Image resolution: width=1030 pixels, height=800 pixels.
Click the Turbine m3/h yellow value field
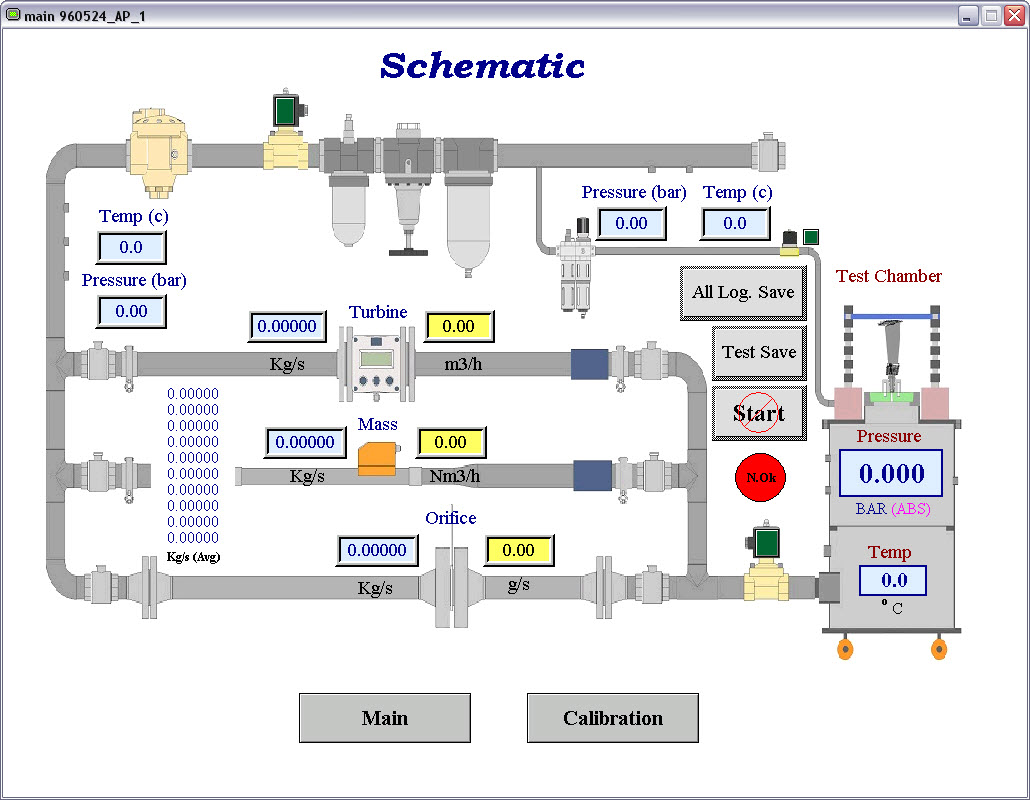point(459,326)
